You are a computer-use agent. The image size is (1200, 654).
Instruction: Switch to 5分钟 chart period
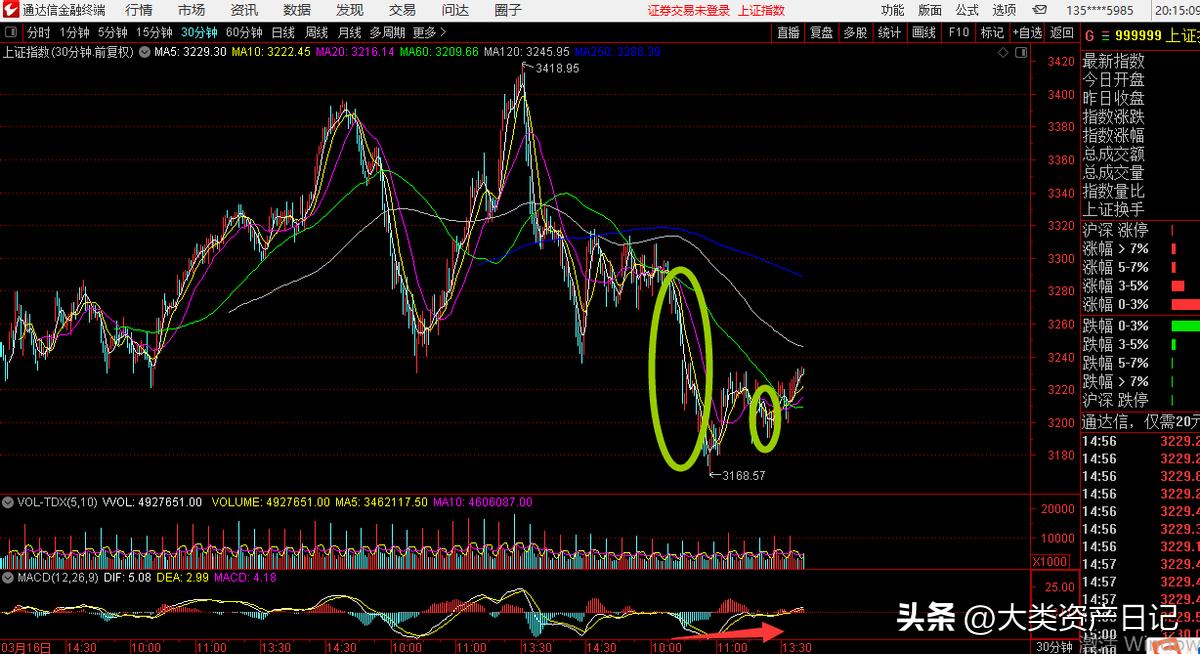(x=113, y=32)
